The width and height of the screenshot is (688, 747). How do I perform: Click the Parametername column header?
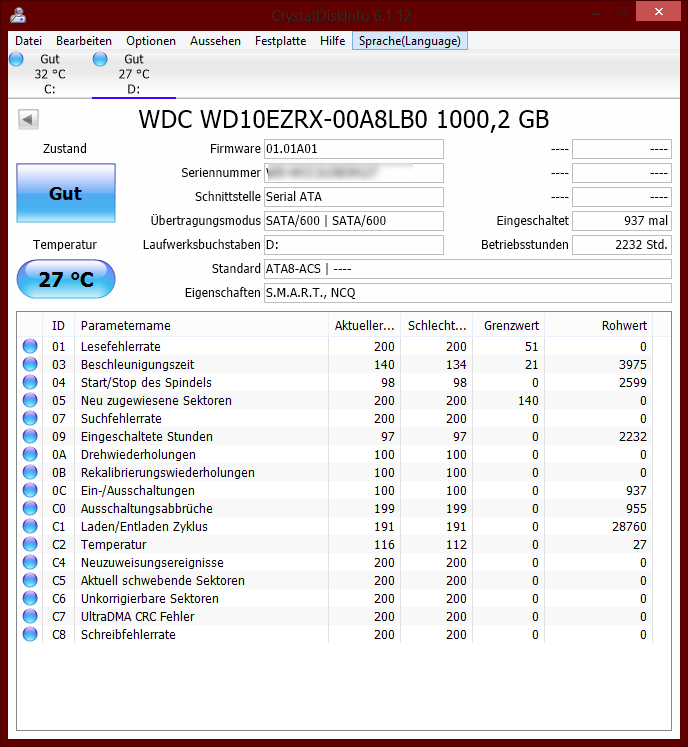(202, 326)
